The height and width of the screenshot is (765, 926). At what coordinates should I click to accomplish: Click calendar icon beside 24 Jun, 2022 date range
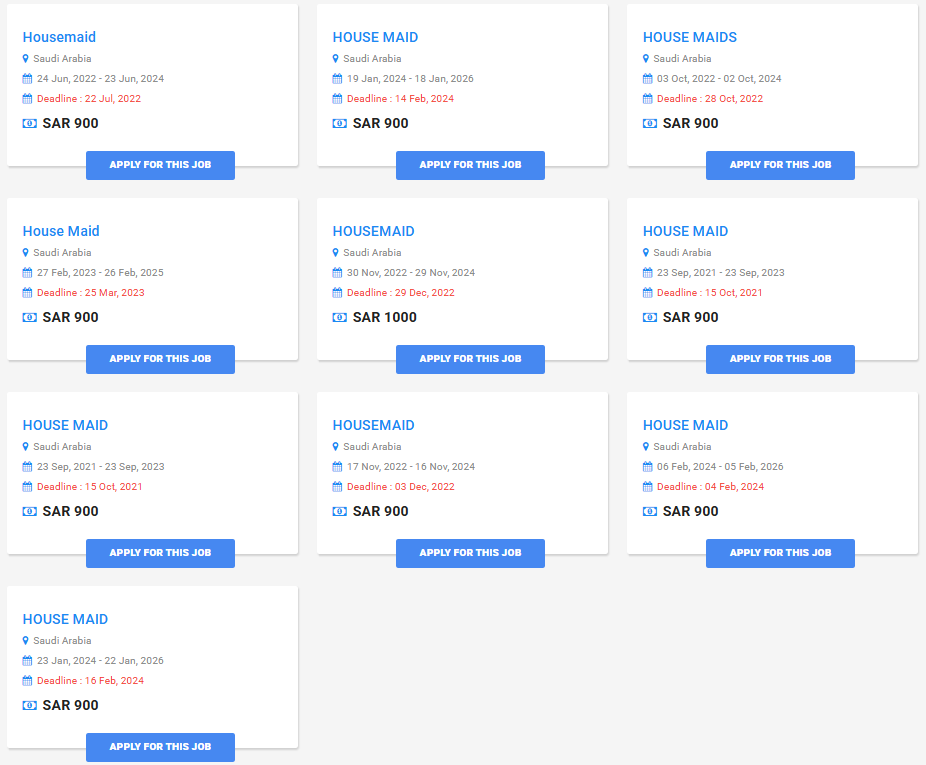pyautogui.click(x=28, y=79)
